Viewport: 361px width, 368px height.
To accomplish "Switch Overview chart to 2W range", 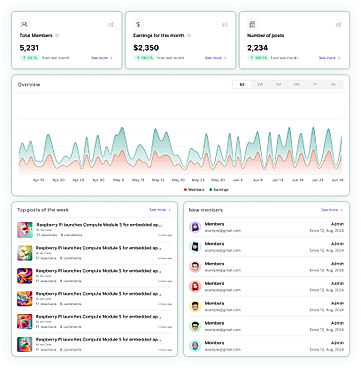I will 260,85.
